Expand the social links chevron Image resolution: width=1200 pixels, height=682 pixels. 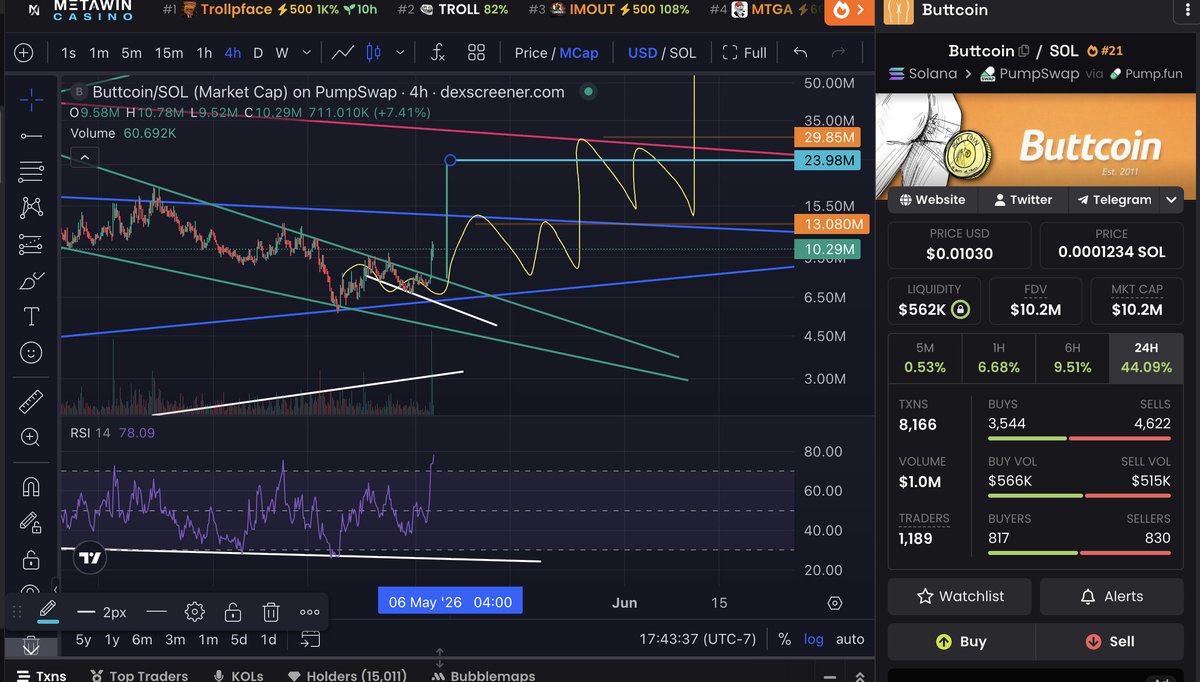(x=1172, y=199)
